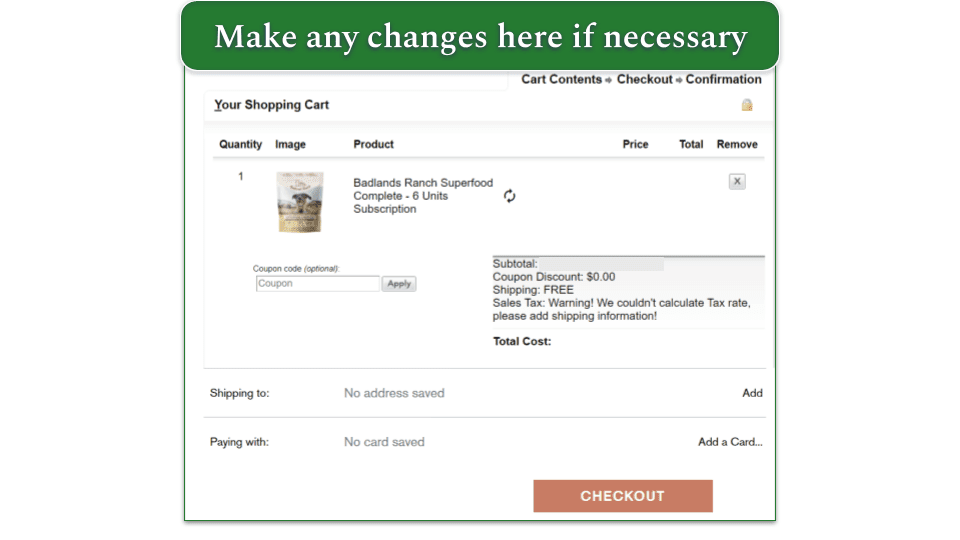Click the Remove column header
Image resolution: width=960 pixels, height=540 pixels.
pos(737,144)
